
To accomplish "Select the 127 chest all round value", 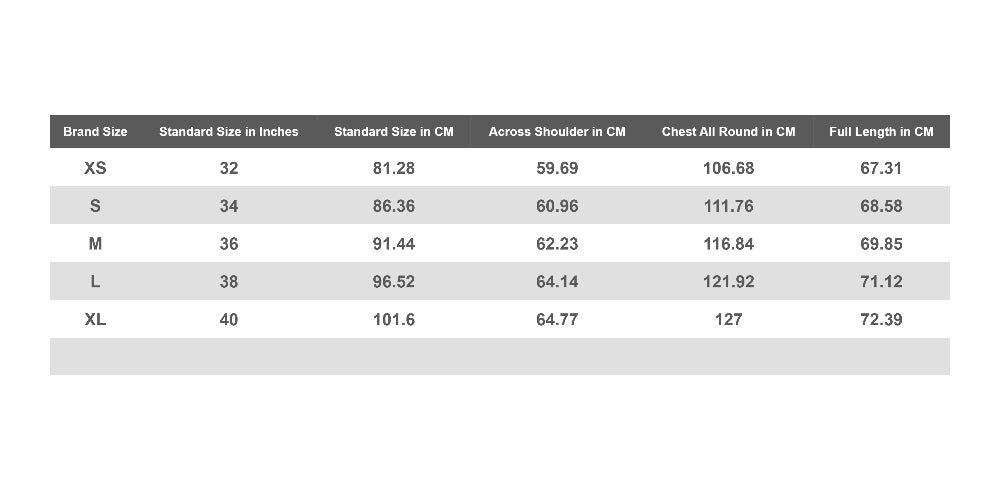I will coord(728,319).
